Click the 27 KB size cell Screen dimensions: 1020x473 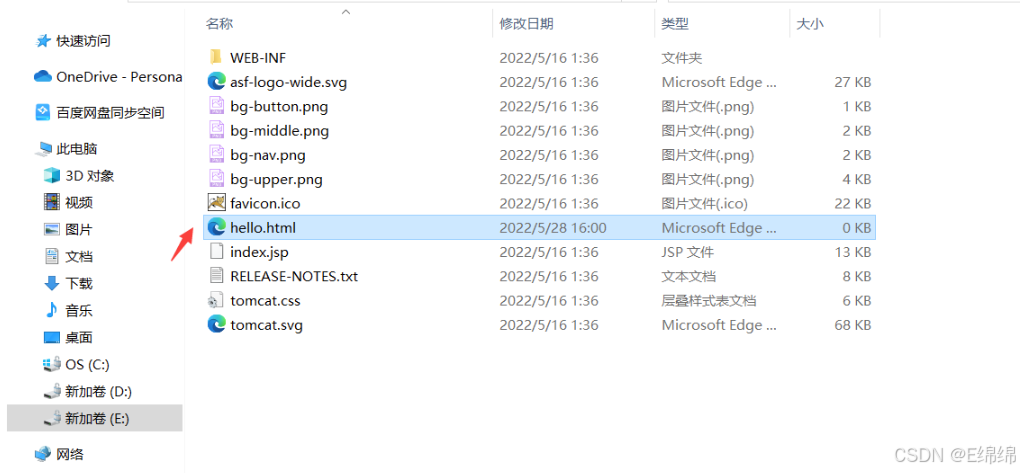tap(853, 82)
